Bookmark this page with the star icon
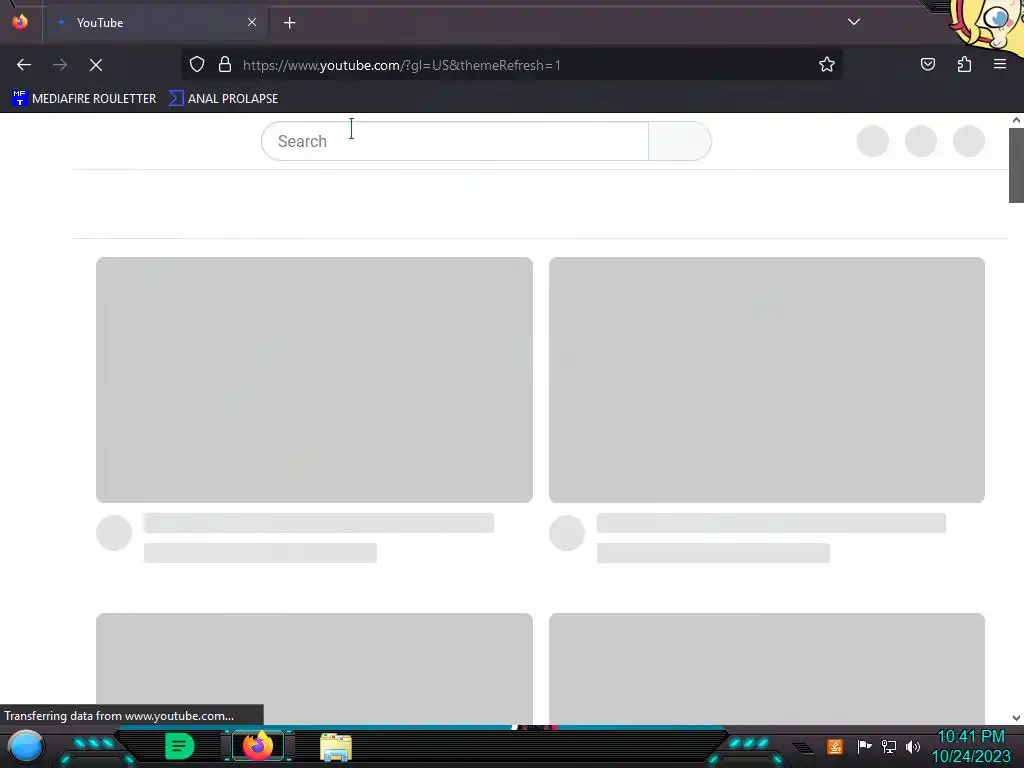 click(827, 64)
